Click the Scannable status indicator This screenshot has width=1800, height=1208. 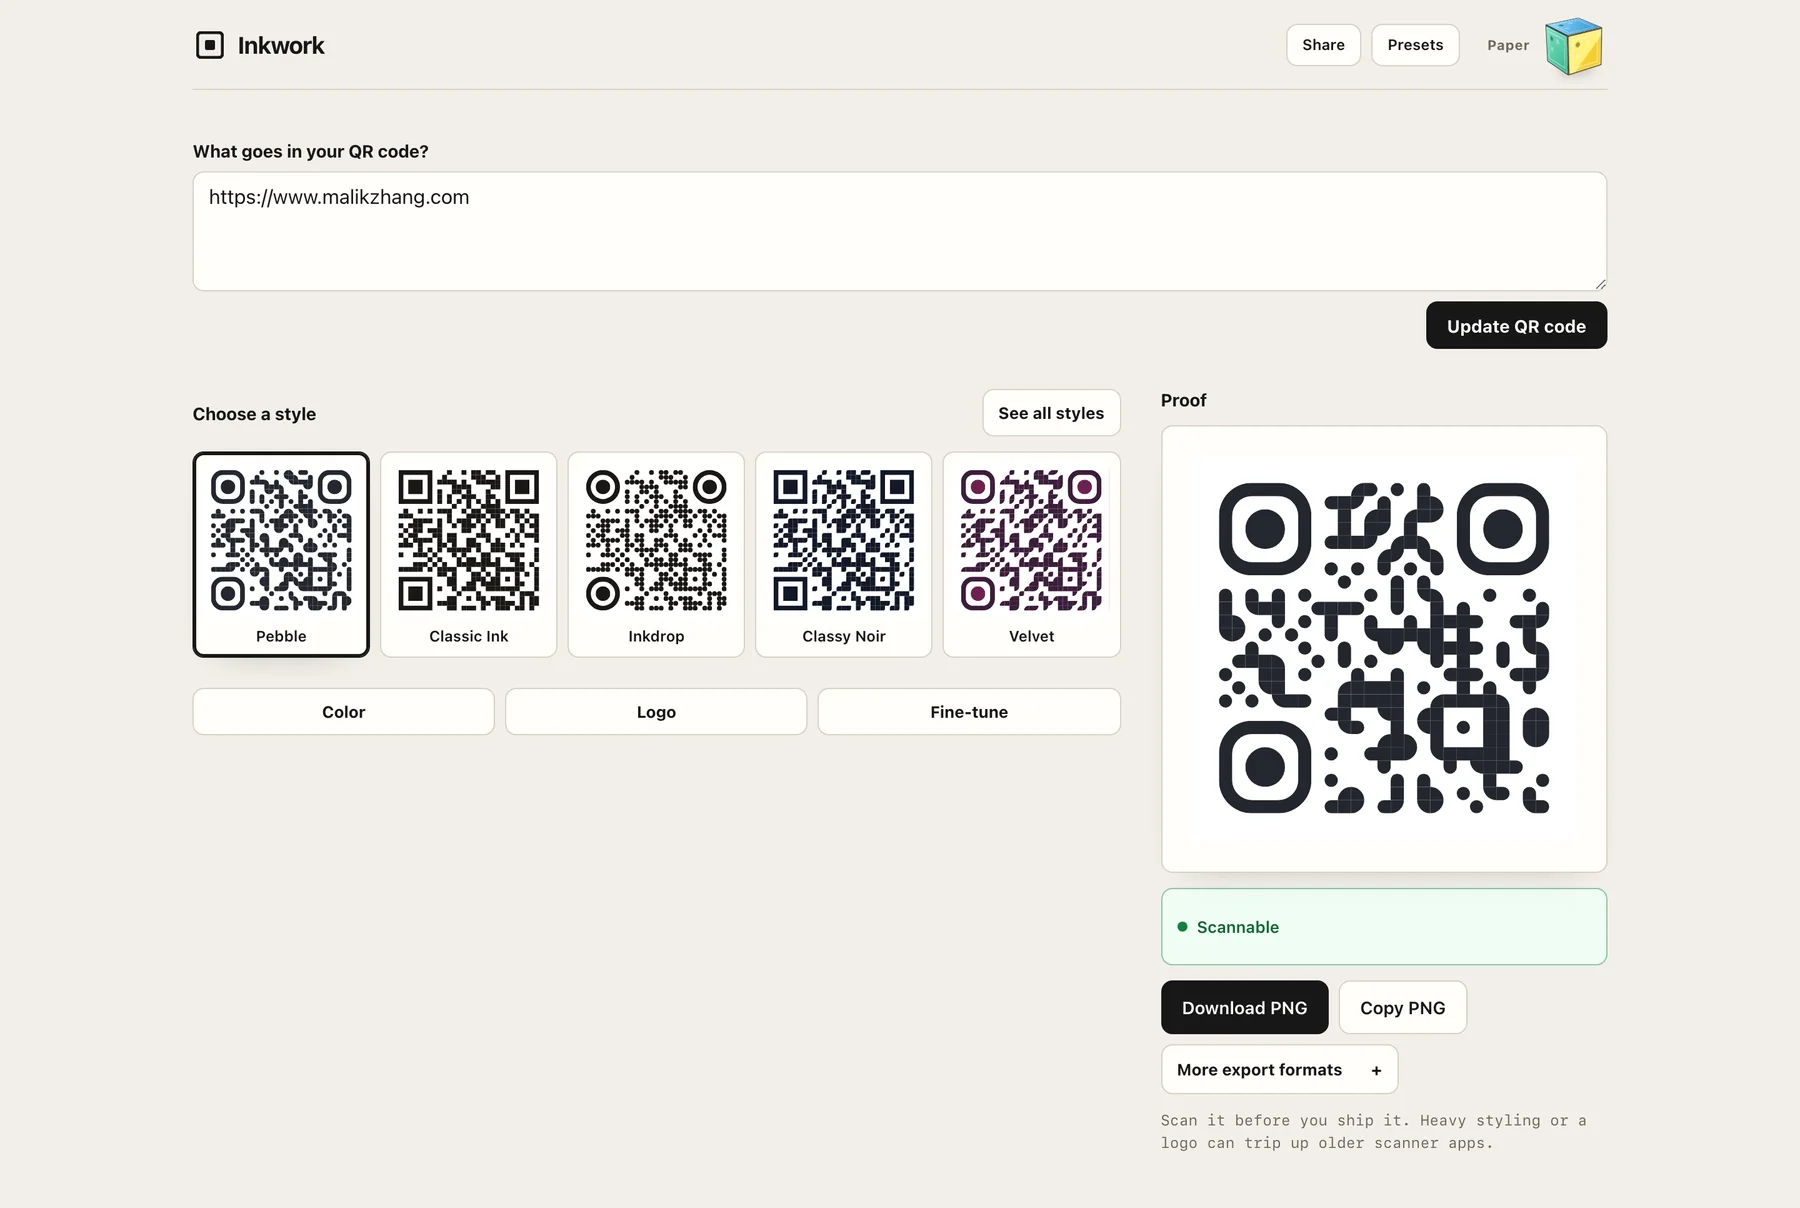1384,926
